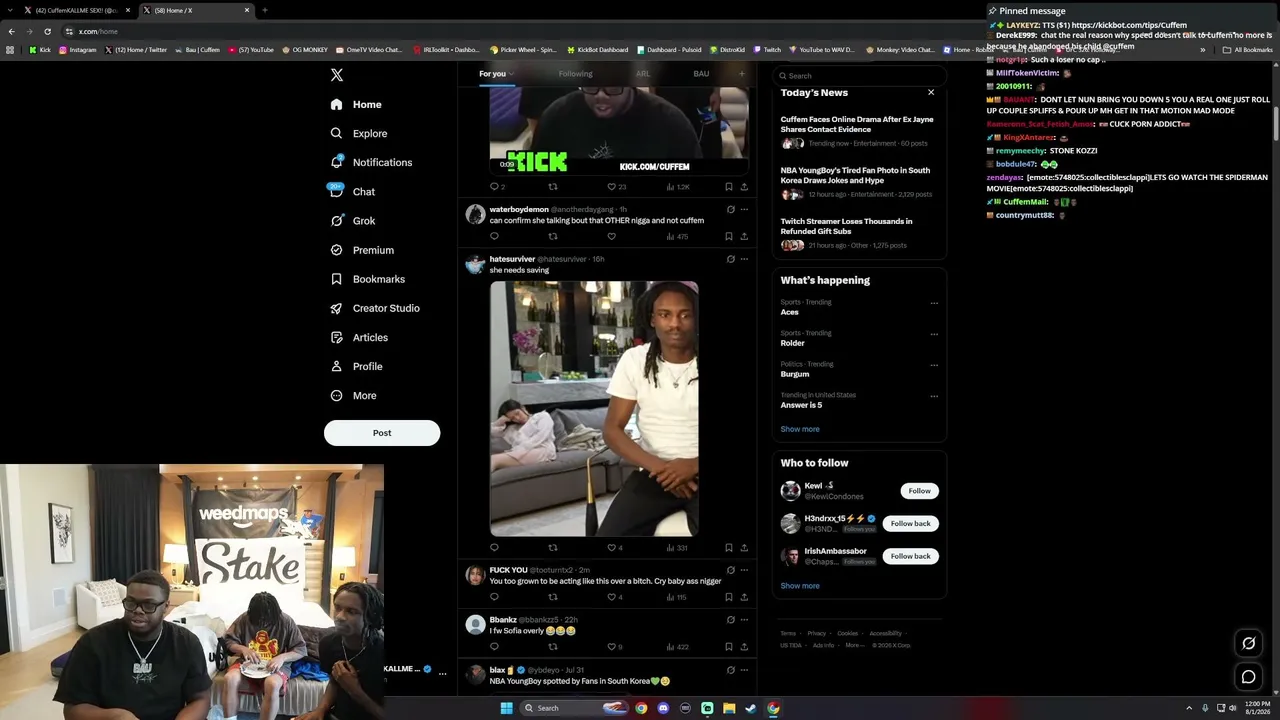Click the X logo above Home
The height and width of the screenshot is (720, 1280).
coord(337,75)
